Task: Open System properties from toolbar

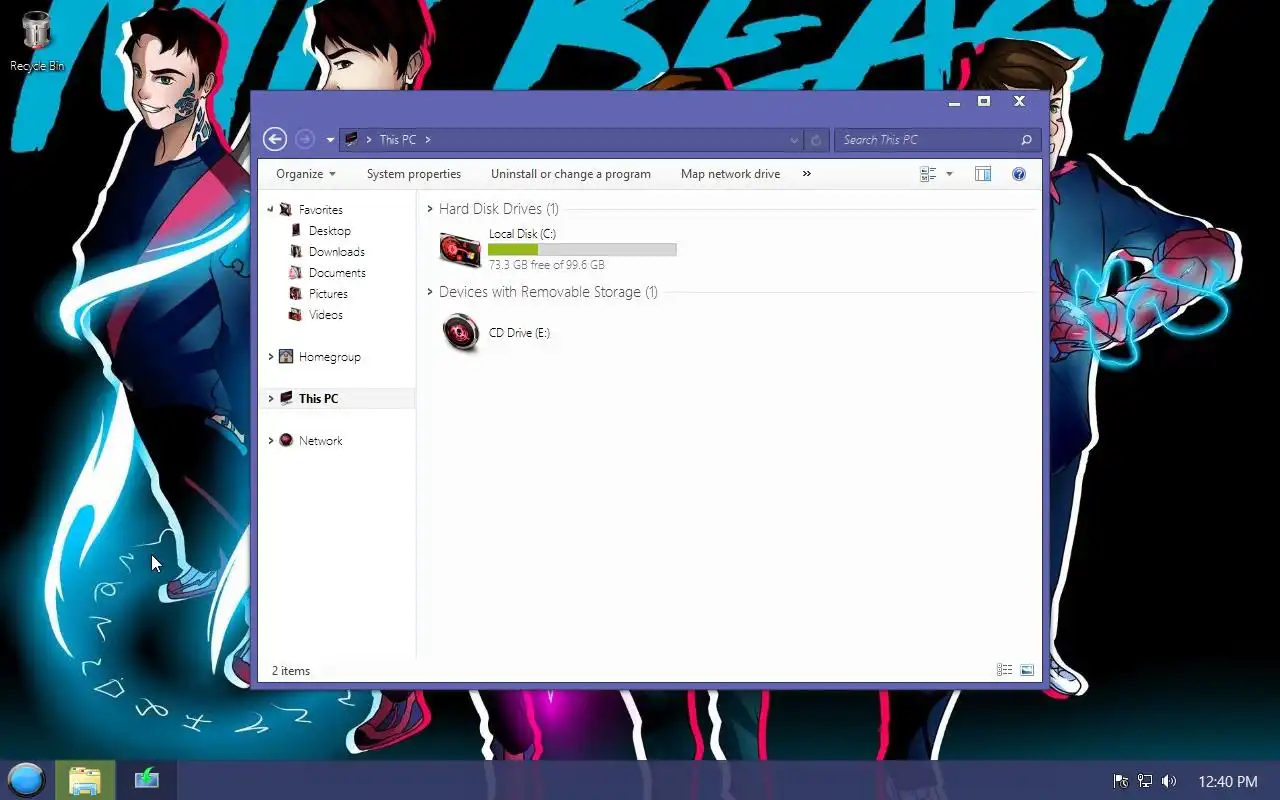Action: click(x=414, y=174)
